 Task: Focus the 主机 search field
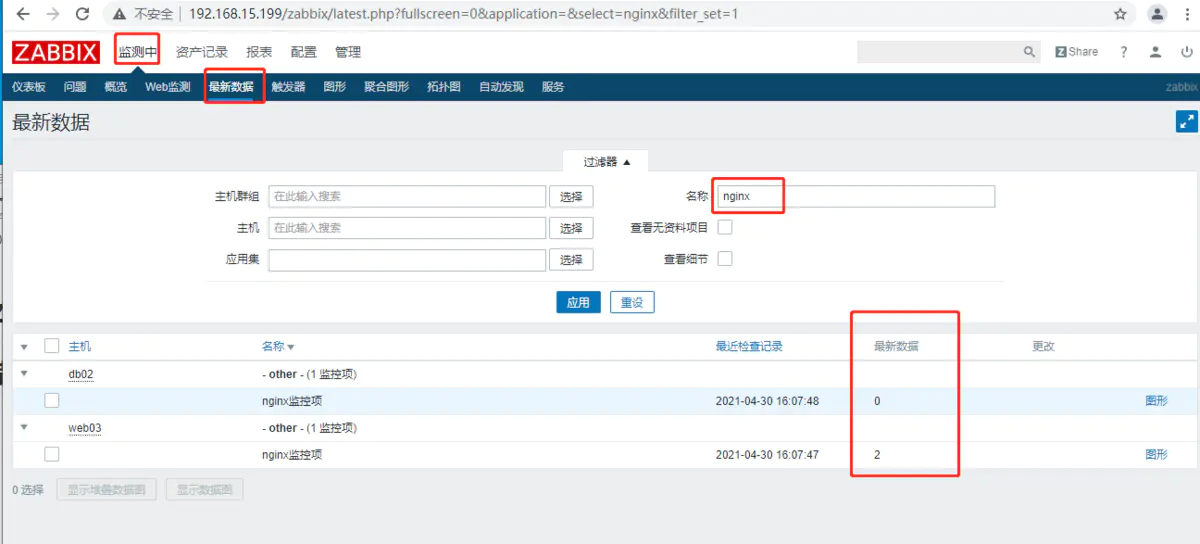point(407,228)
